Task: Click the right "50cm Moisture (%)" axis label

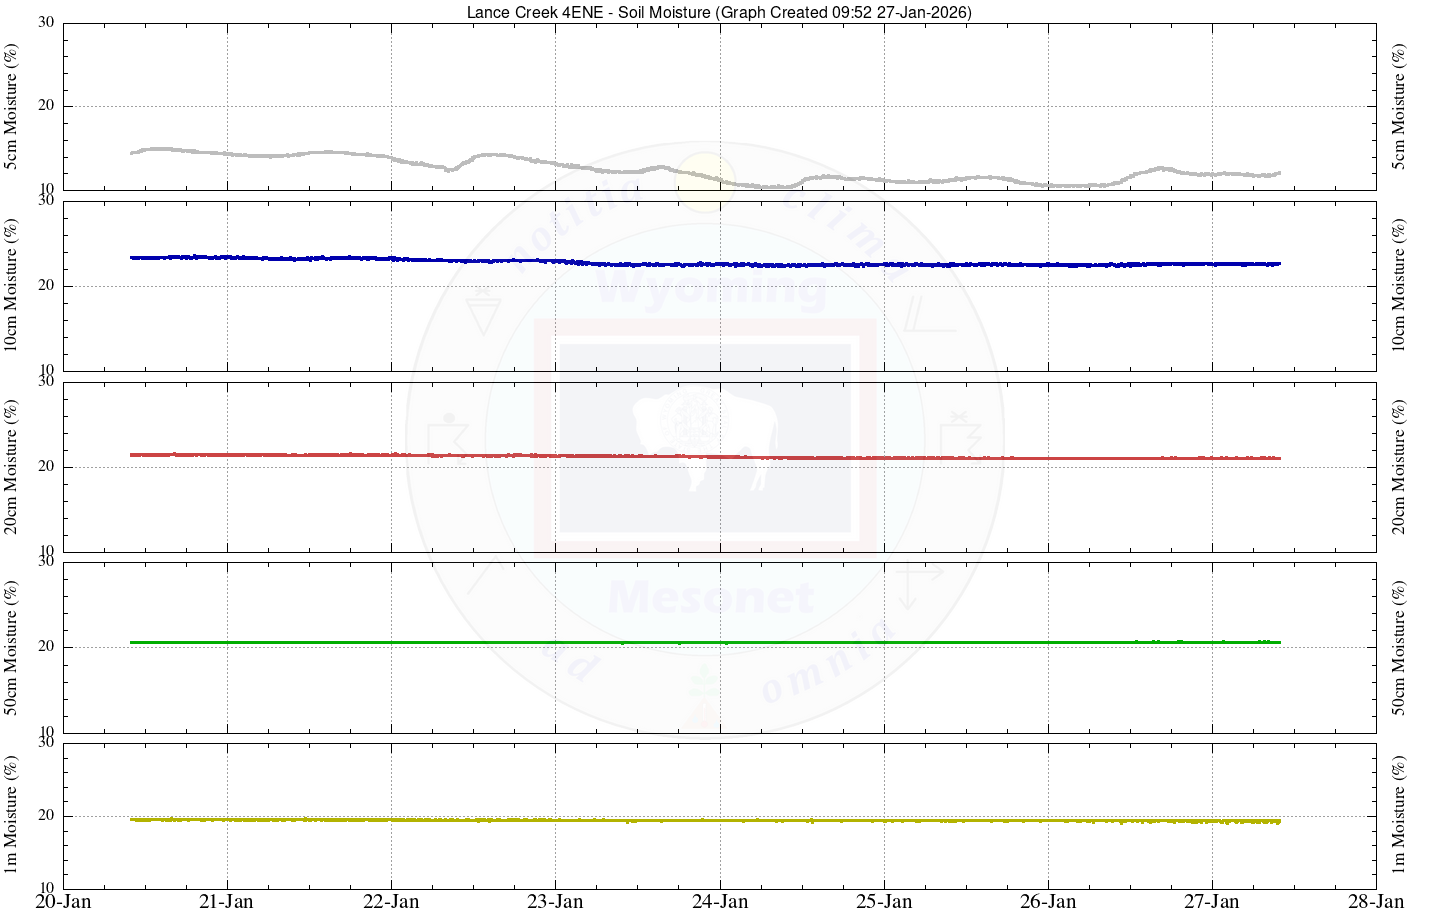Action: (x=1399, y=647)
